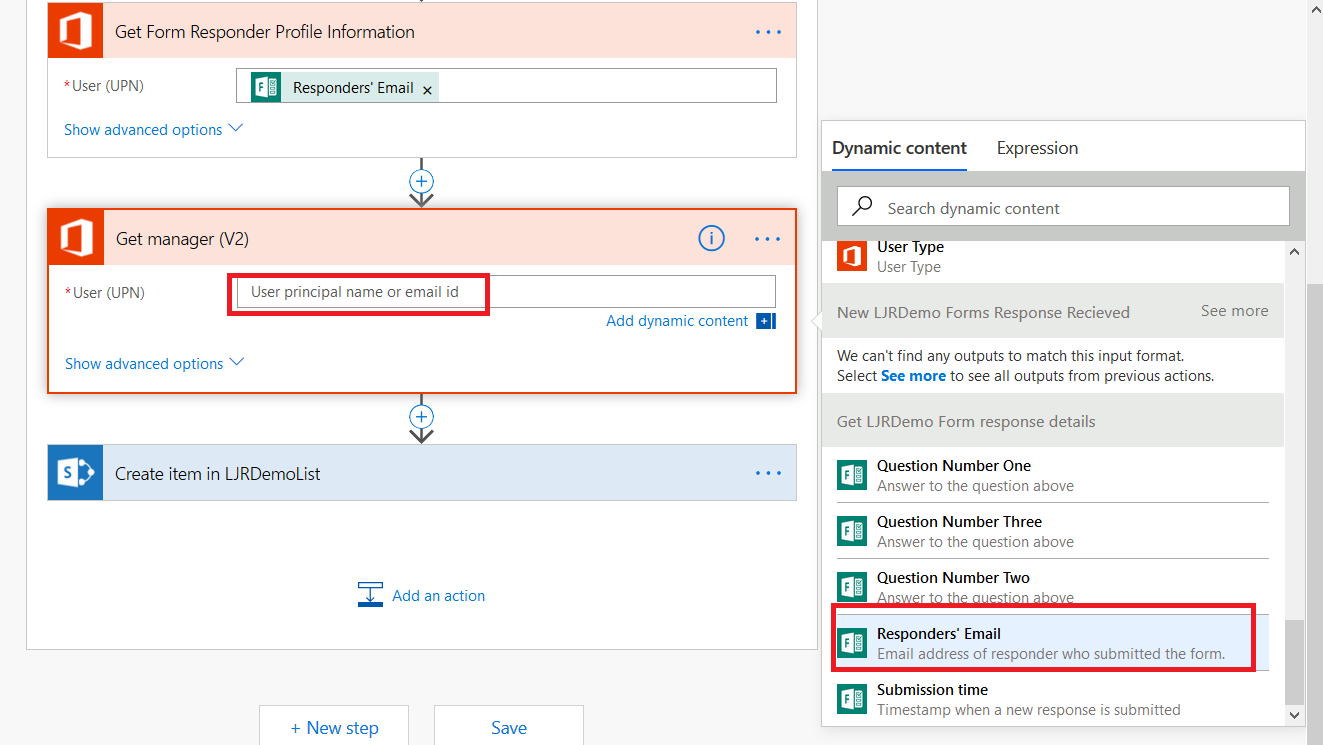Click the Office 365 icon on Get Form Responder Profile Information
The width and height of the screenshot is (1323, 745).
point(75,32)
